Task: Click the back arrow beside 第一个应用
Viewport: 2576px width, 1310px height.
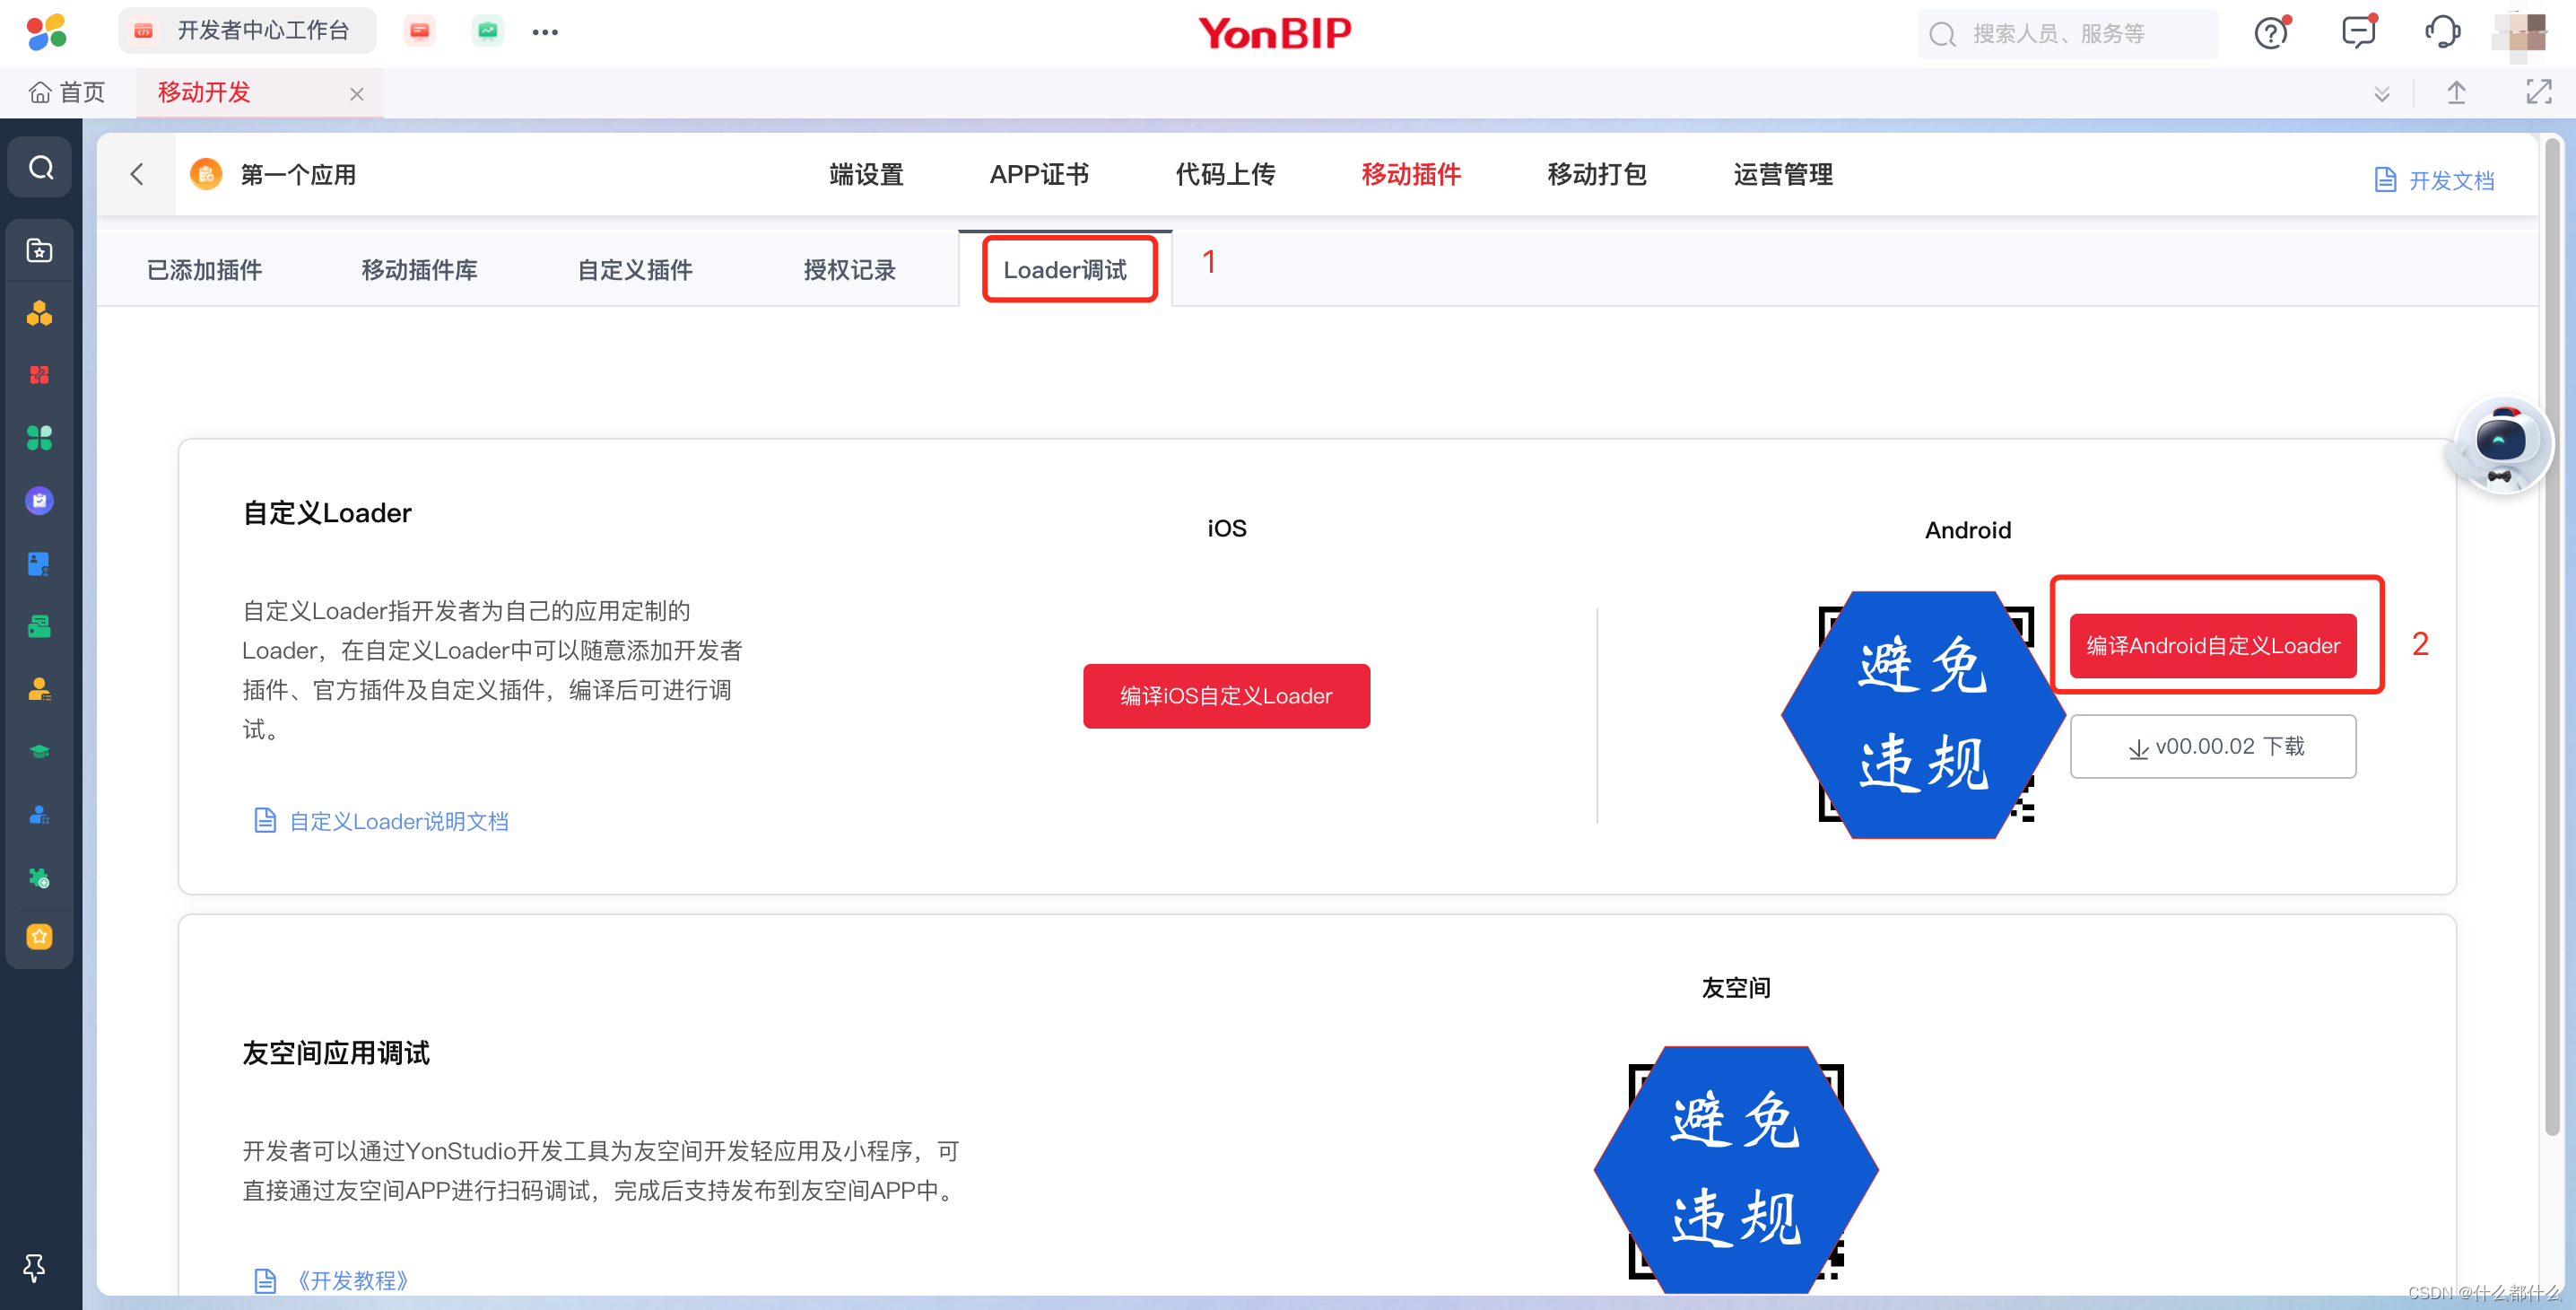Action: (137, 174)
